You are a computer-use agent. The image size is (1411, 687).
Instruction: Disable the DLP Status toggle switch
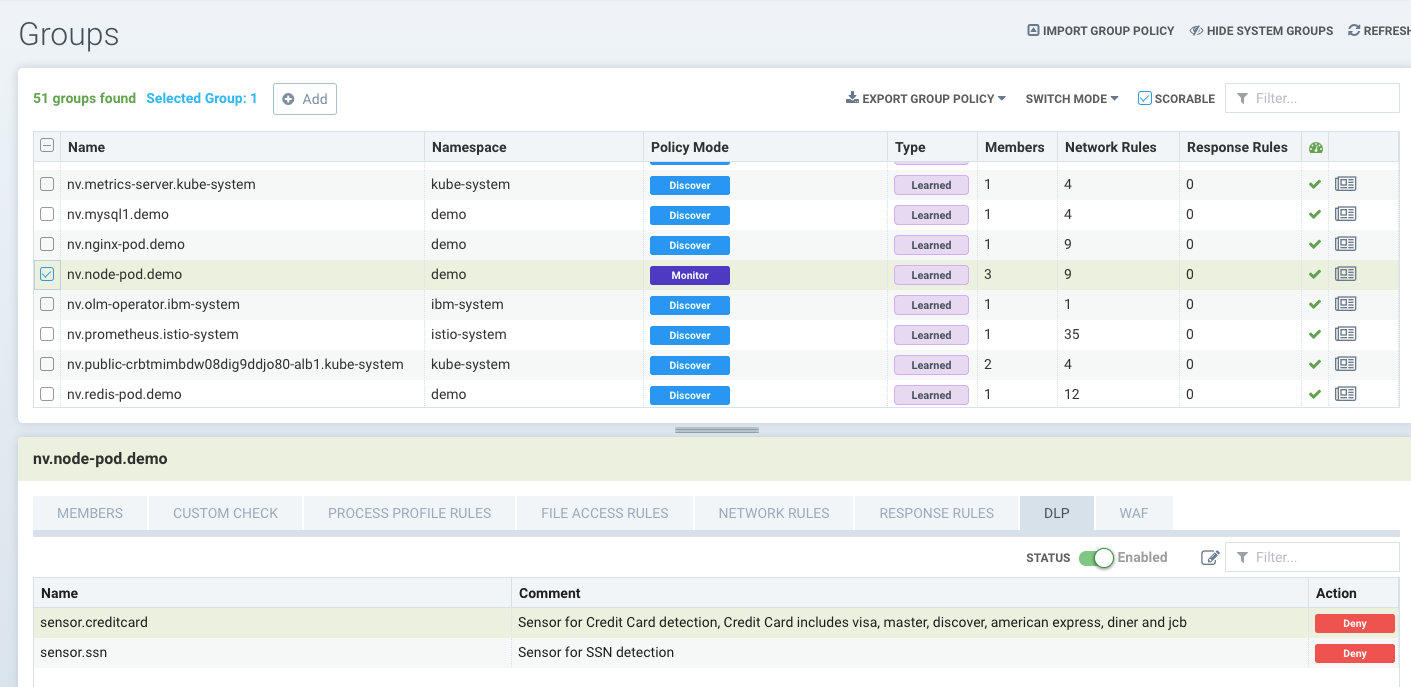pos(1096,558)
